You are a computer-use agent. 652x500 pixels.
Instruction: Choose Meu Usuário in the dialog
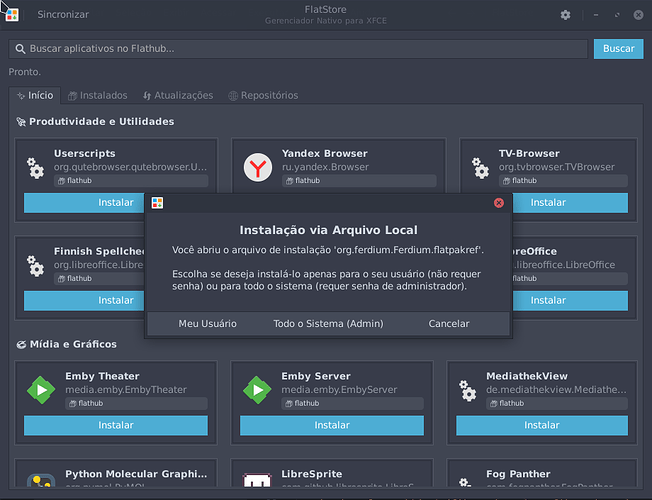point(207,324)
